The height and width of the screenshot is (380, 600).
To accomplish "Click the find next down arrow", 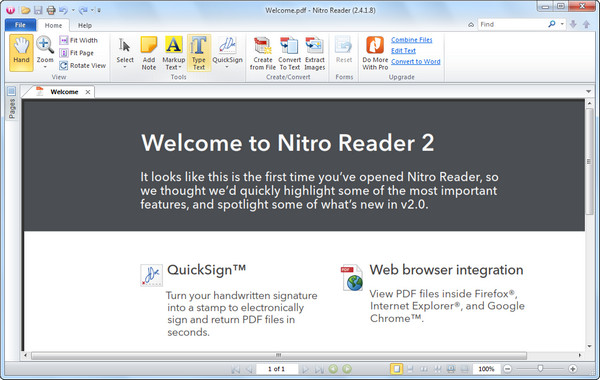I will pyautogui.click(x=573, y=24).
